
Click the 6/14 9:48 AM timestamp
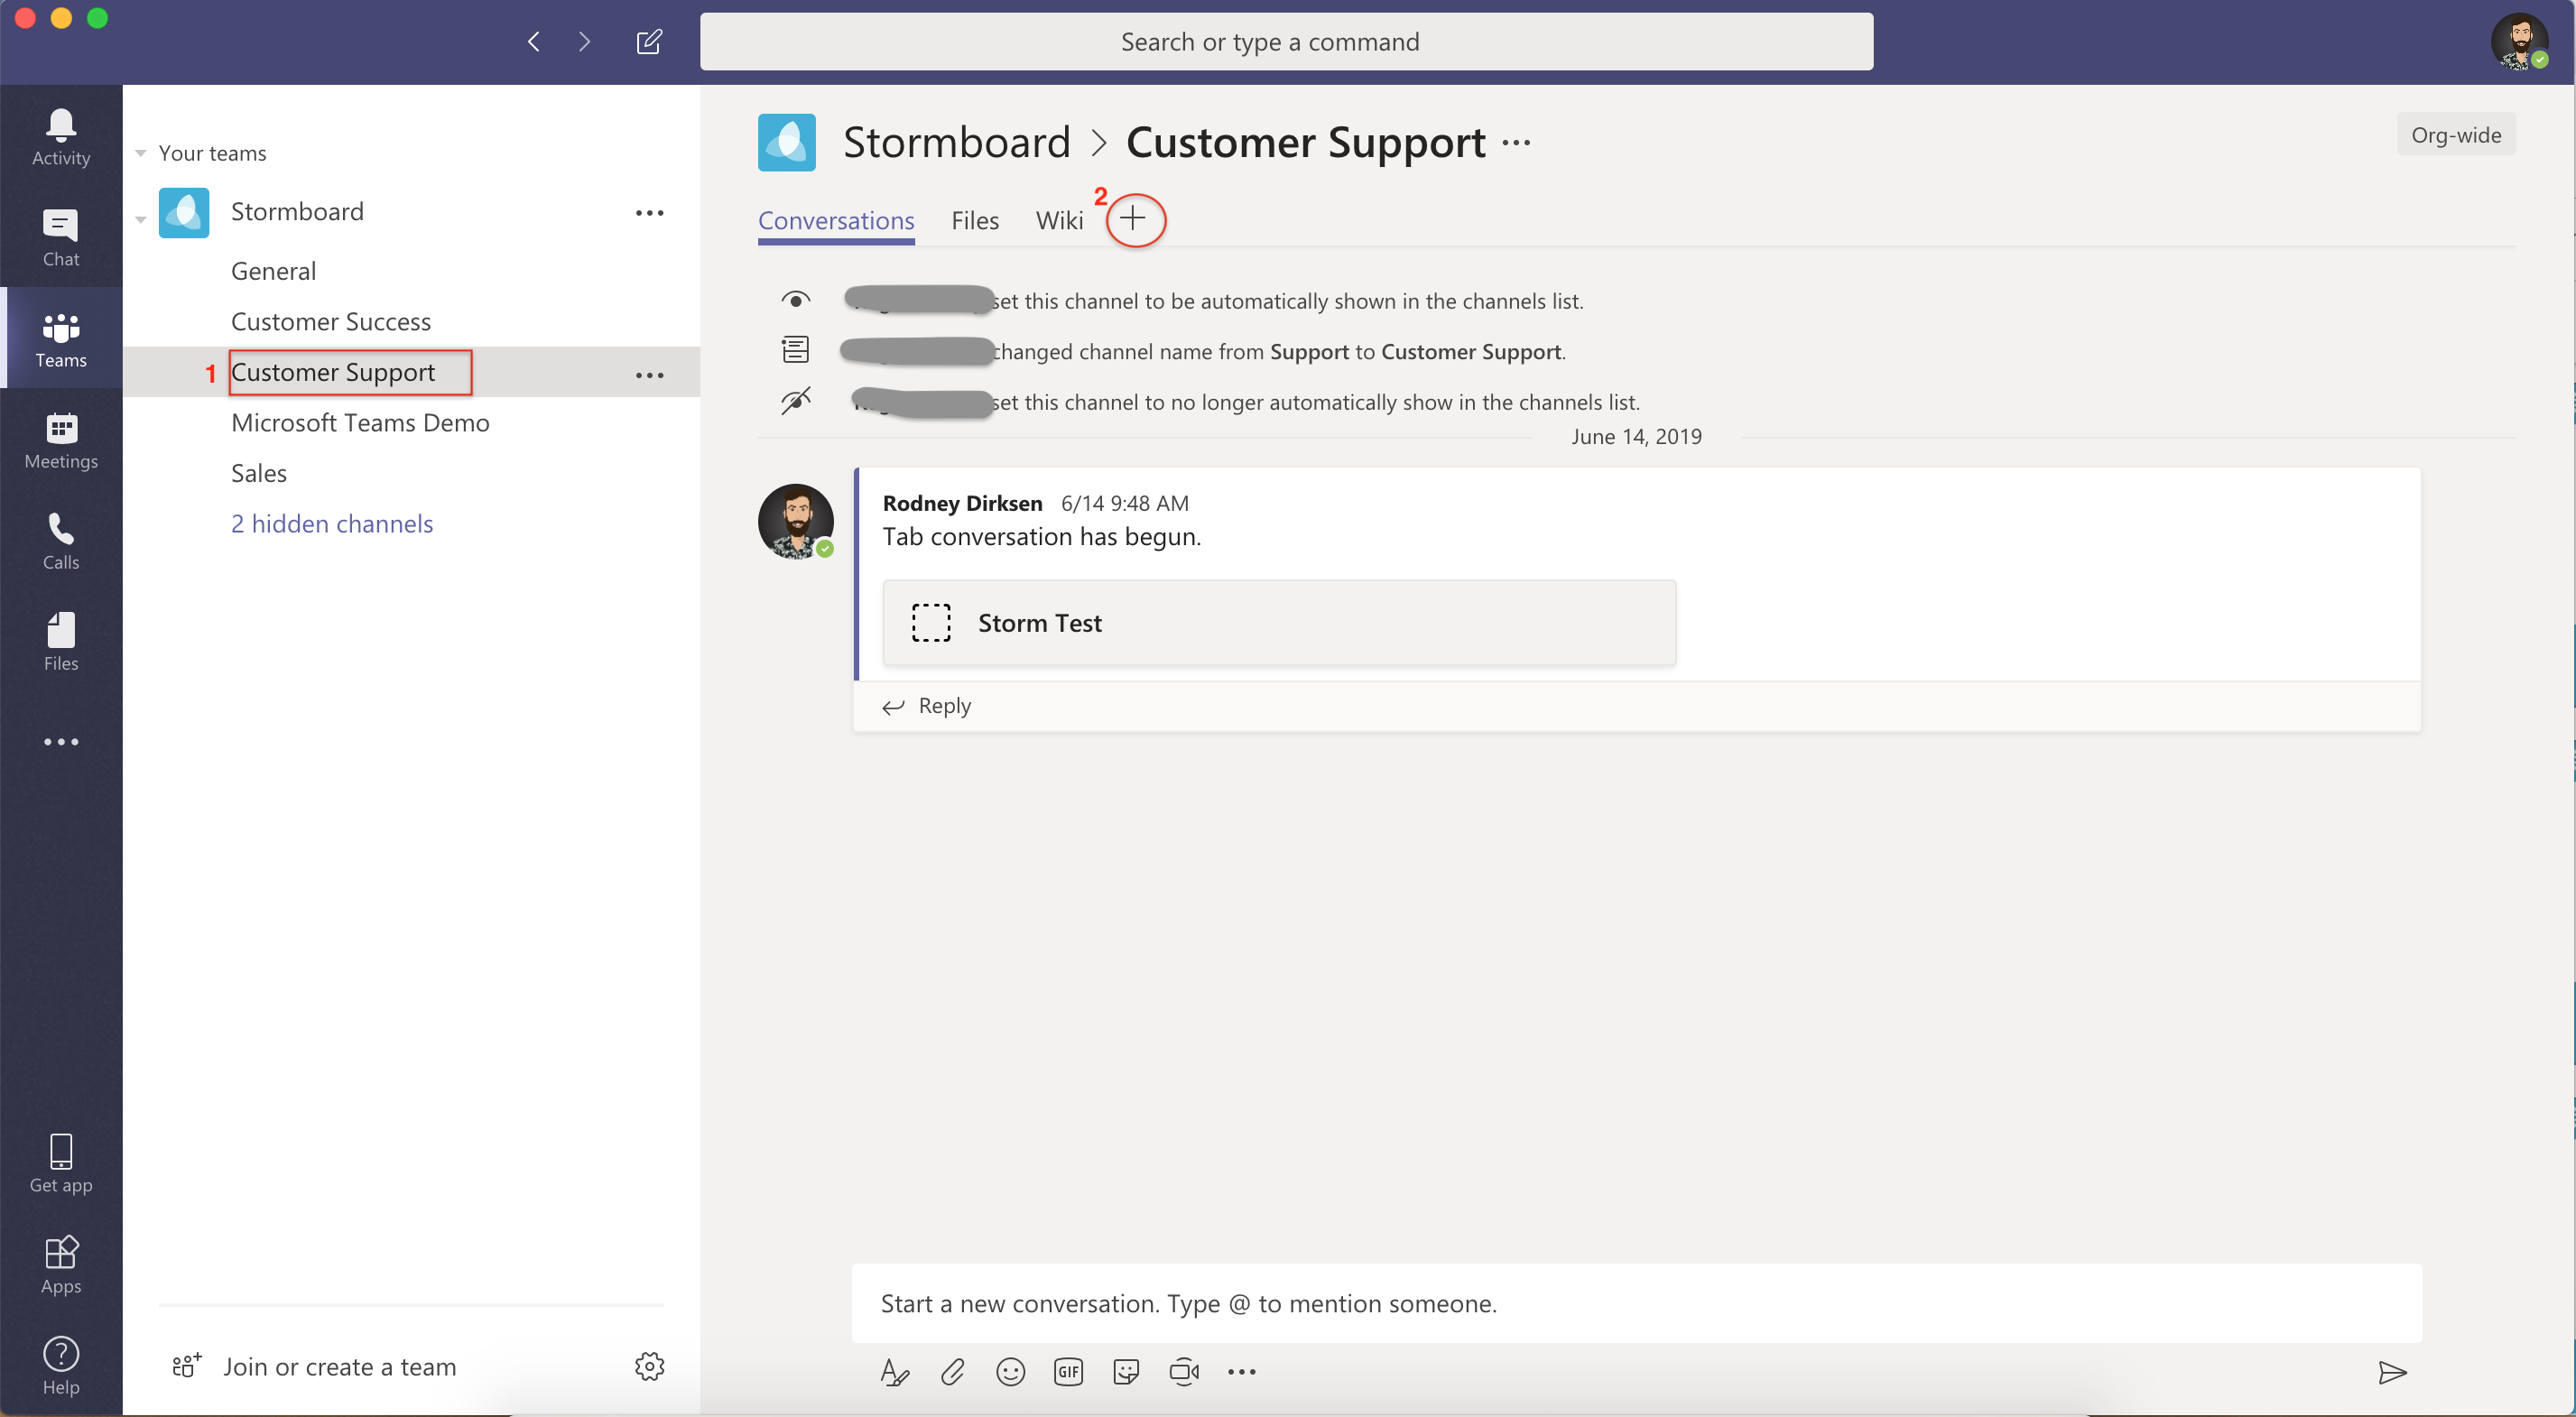pyautogui.click(x=1125, y=504)
